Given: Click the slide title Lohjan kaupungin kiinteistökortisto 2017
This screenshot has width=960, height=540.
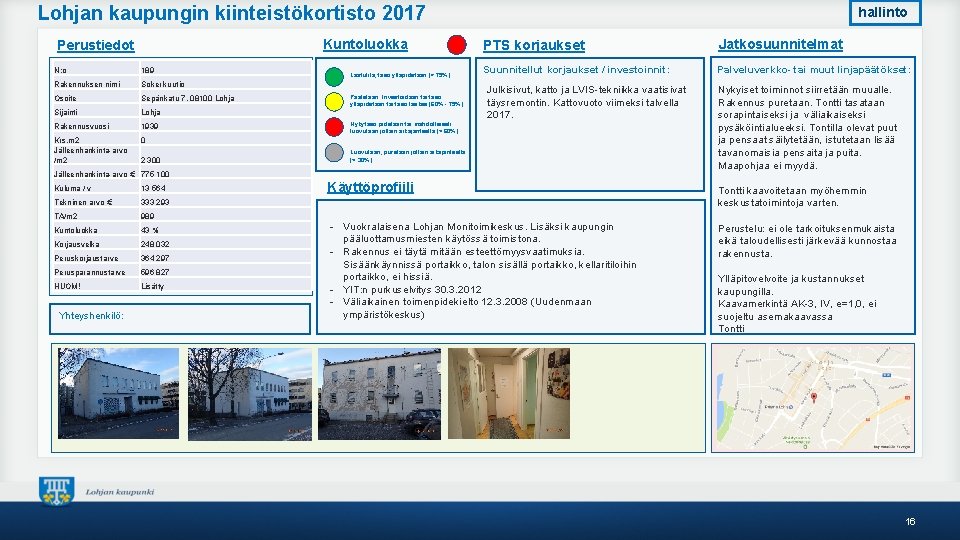Looking at the screenshot, I should (231, 13).
